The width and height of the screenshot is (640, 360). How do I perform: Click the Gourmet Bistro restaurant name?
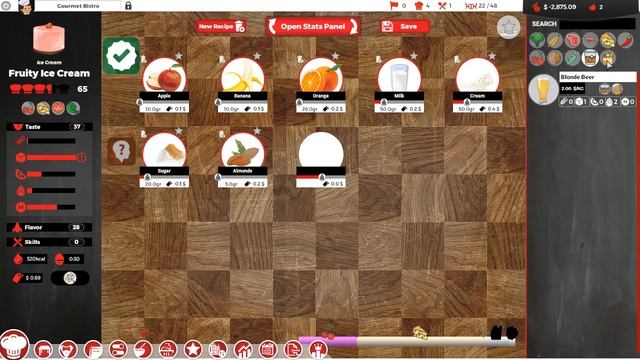pos(78,6)
